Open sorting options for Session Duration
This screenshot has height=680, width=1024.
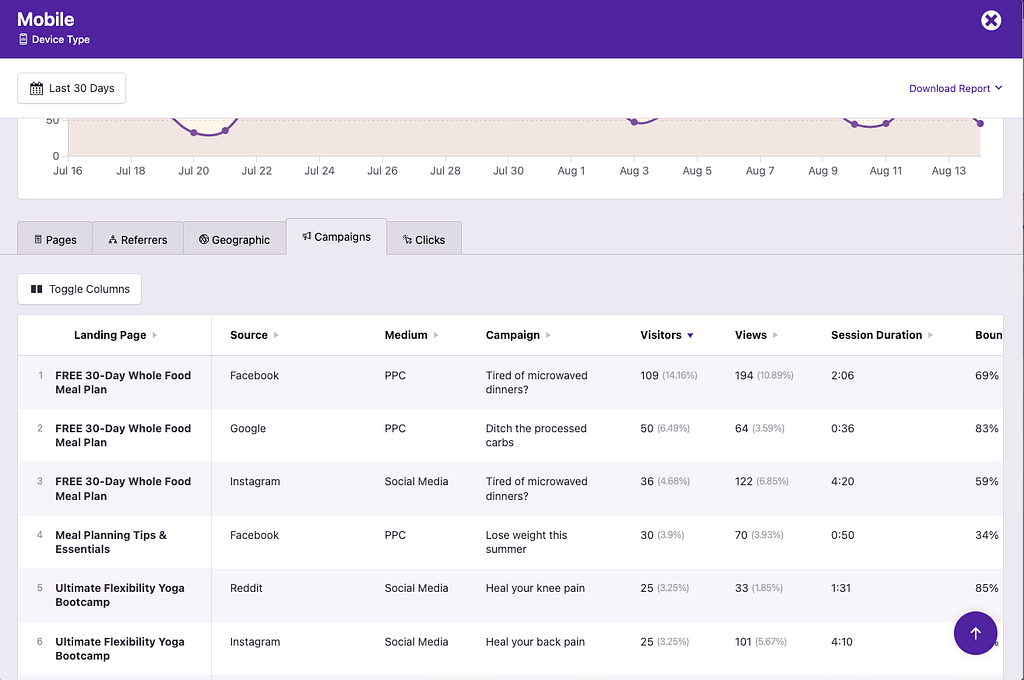[x=931, y=335]
